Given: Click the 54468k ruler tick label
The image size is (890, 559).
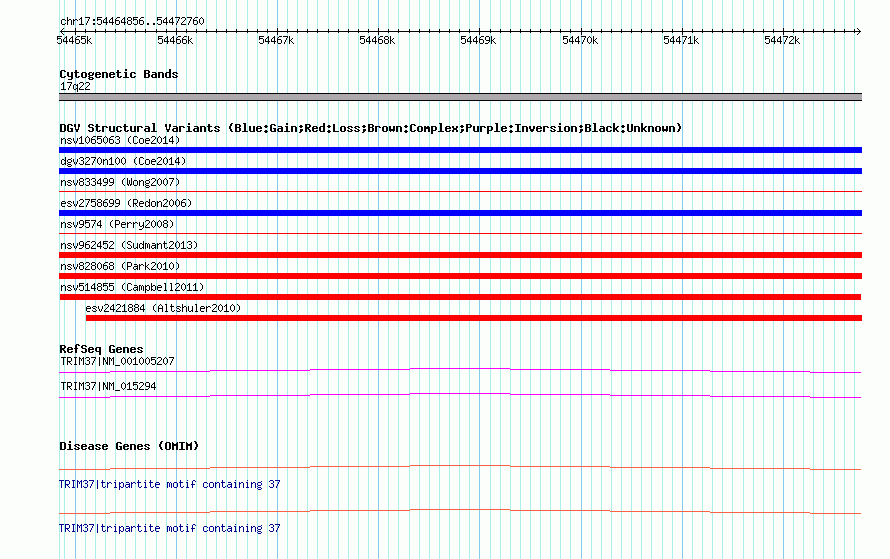Looking at the screenshot, I should [377, 40].
